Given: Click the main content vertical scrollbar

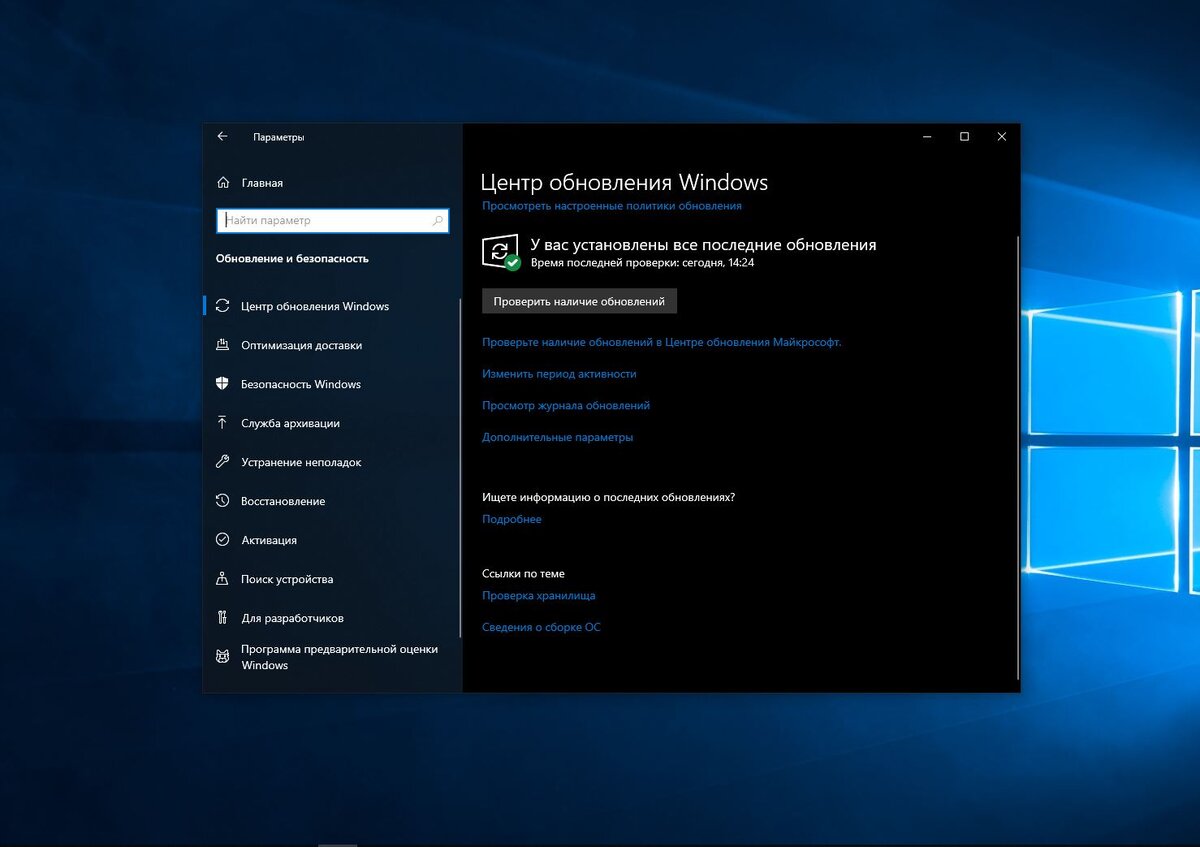Looking at the screenshot, I should [1018, 458].
